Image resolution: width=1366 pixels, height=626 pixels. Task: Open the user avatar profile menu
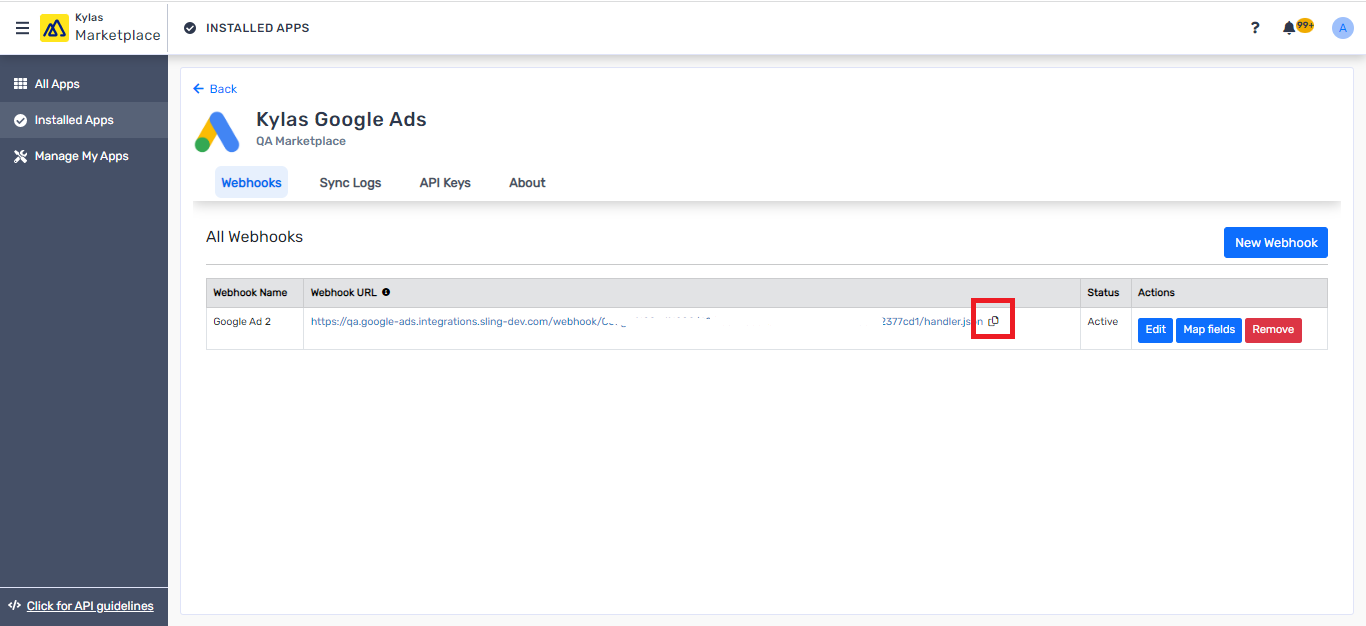(1343, 28)
